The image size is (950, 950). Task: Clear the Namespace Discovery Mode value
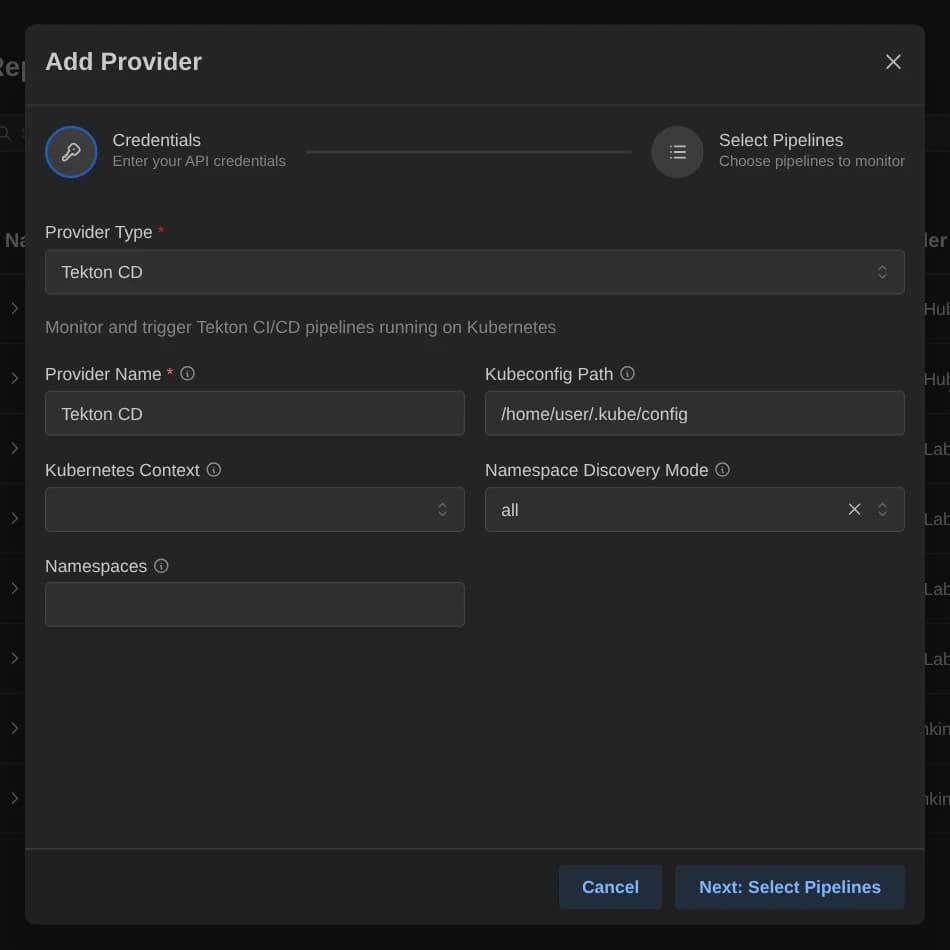click(854, 510)
